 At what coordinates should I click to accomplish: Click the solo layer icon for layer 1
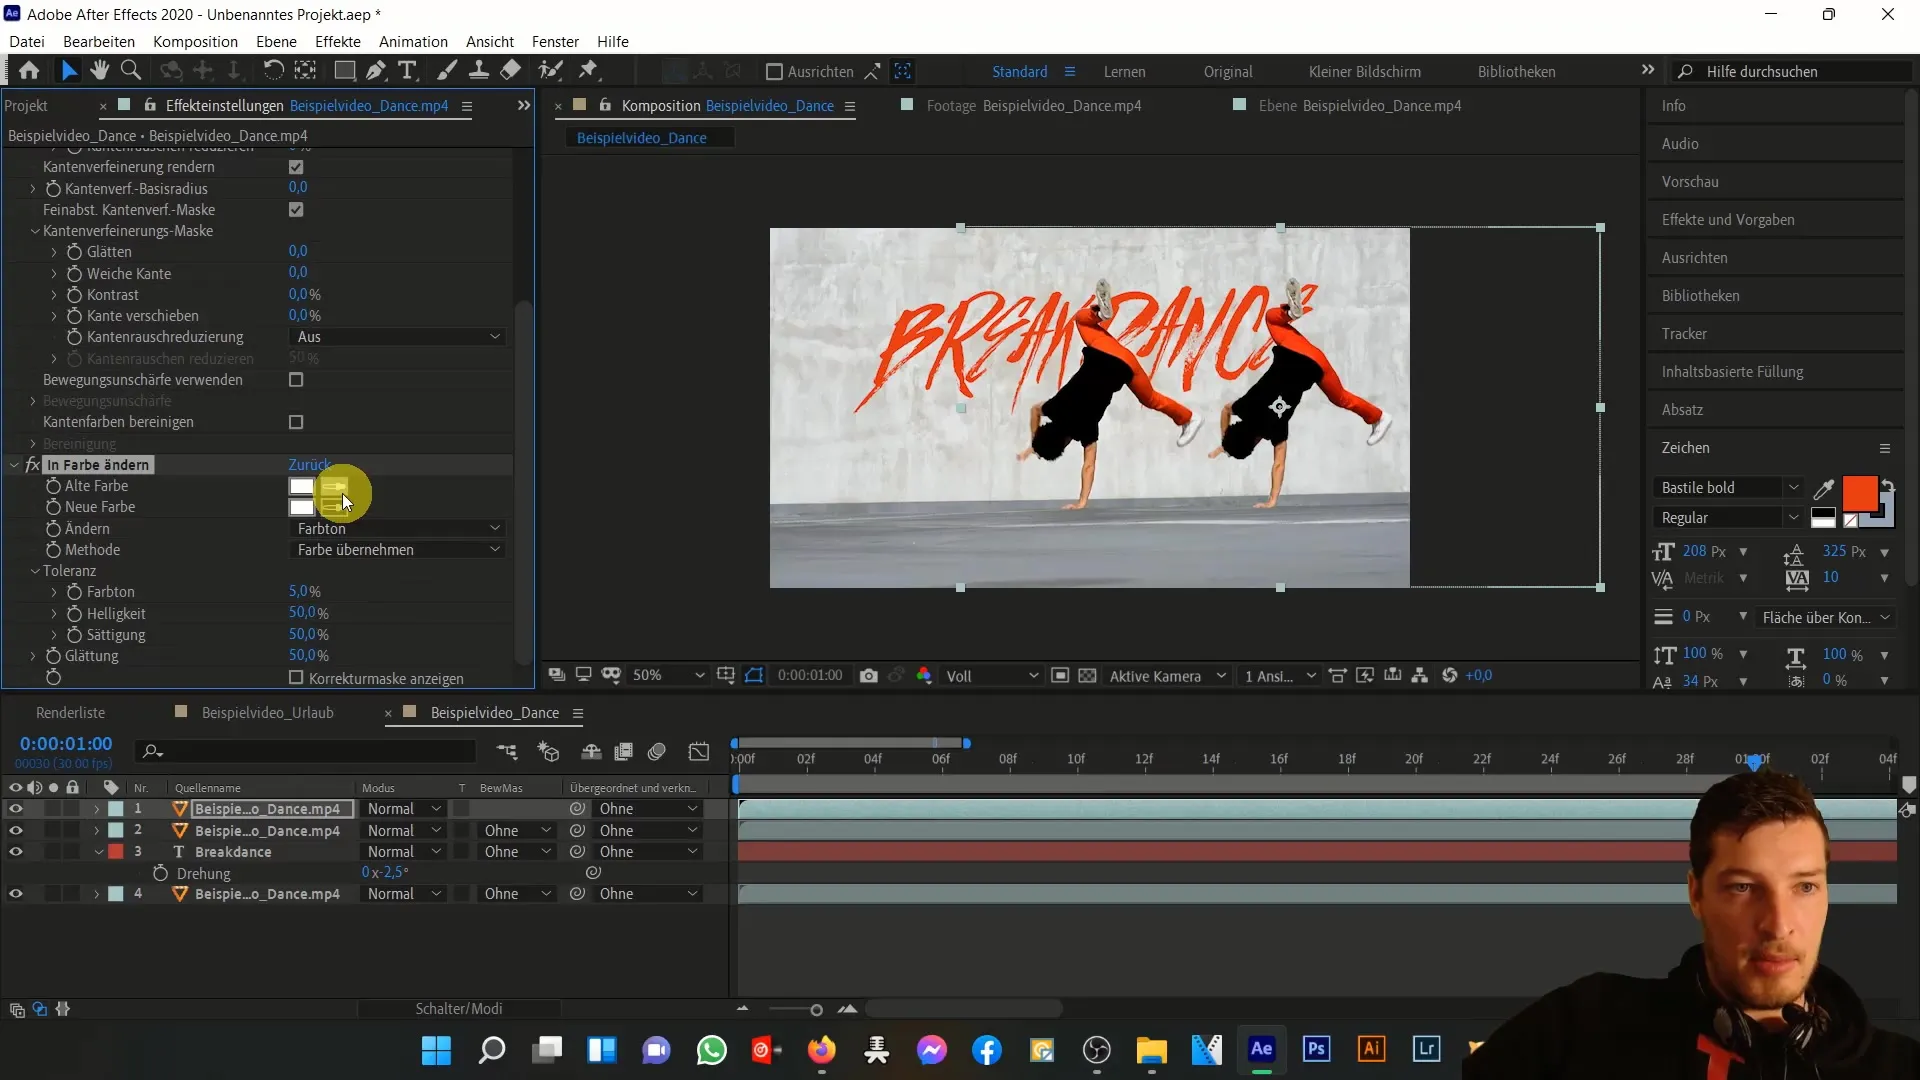pos(53,808)
